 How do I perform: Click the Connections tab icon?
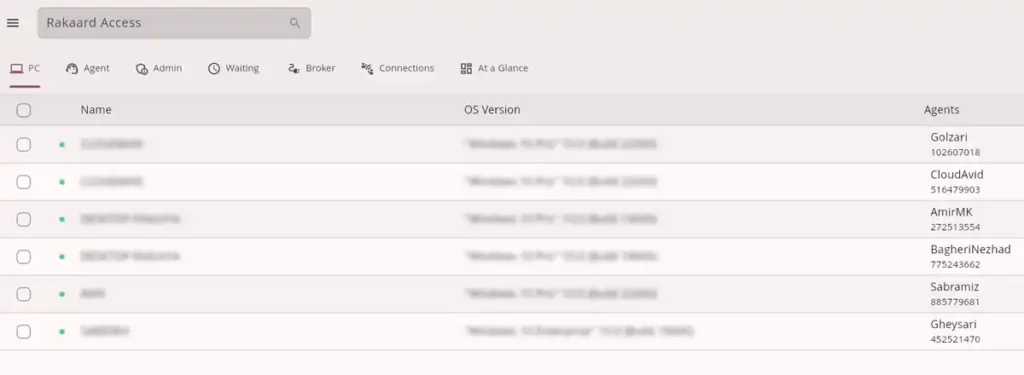tap(367, 69)
